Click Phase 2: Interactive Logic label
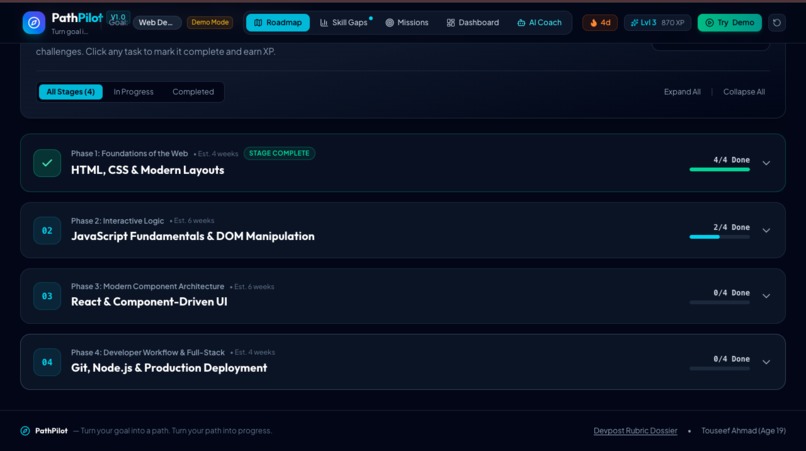The image size is (806, 451). pos(117,221)
